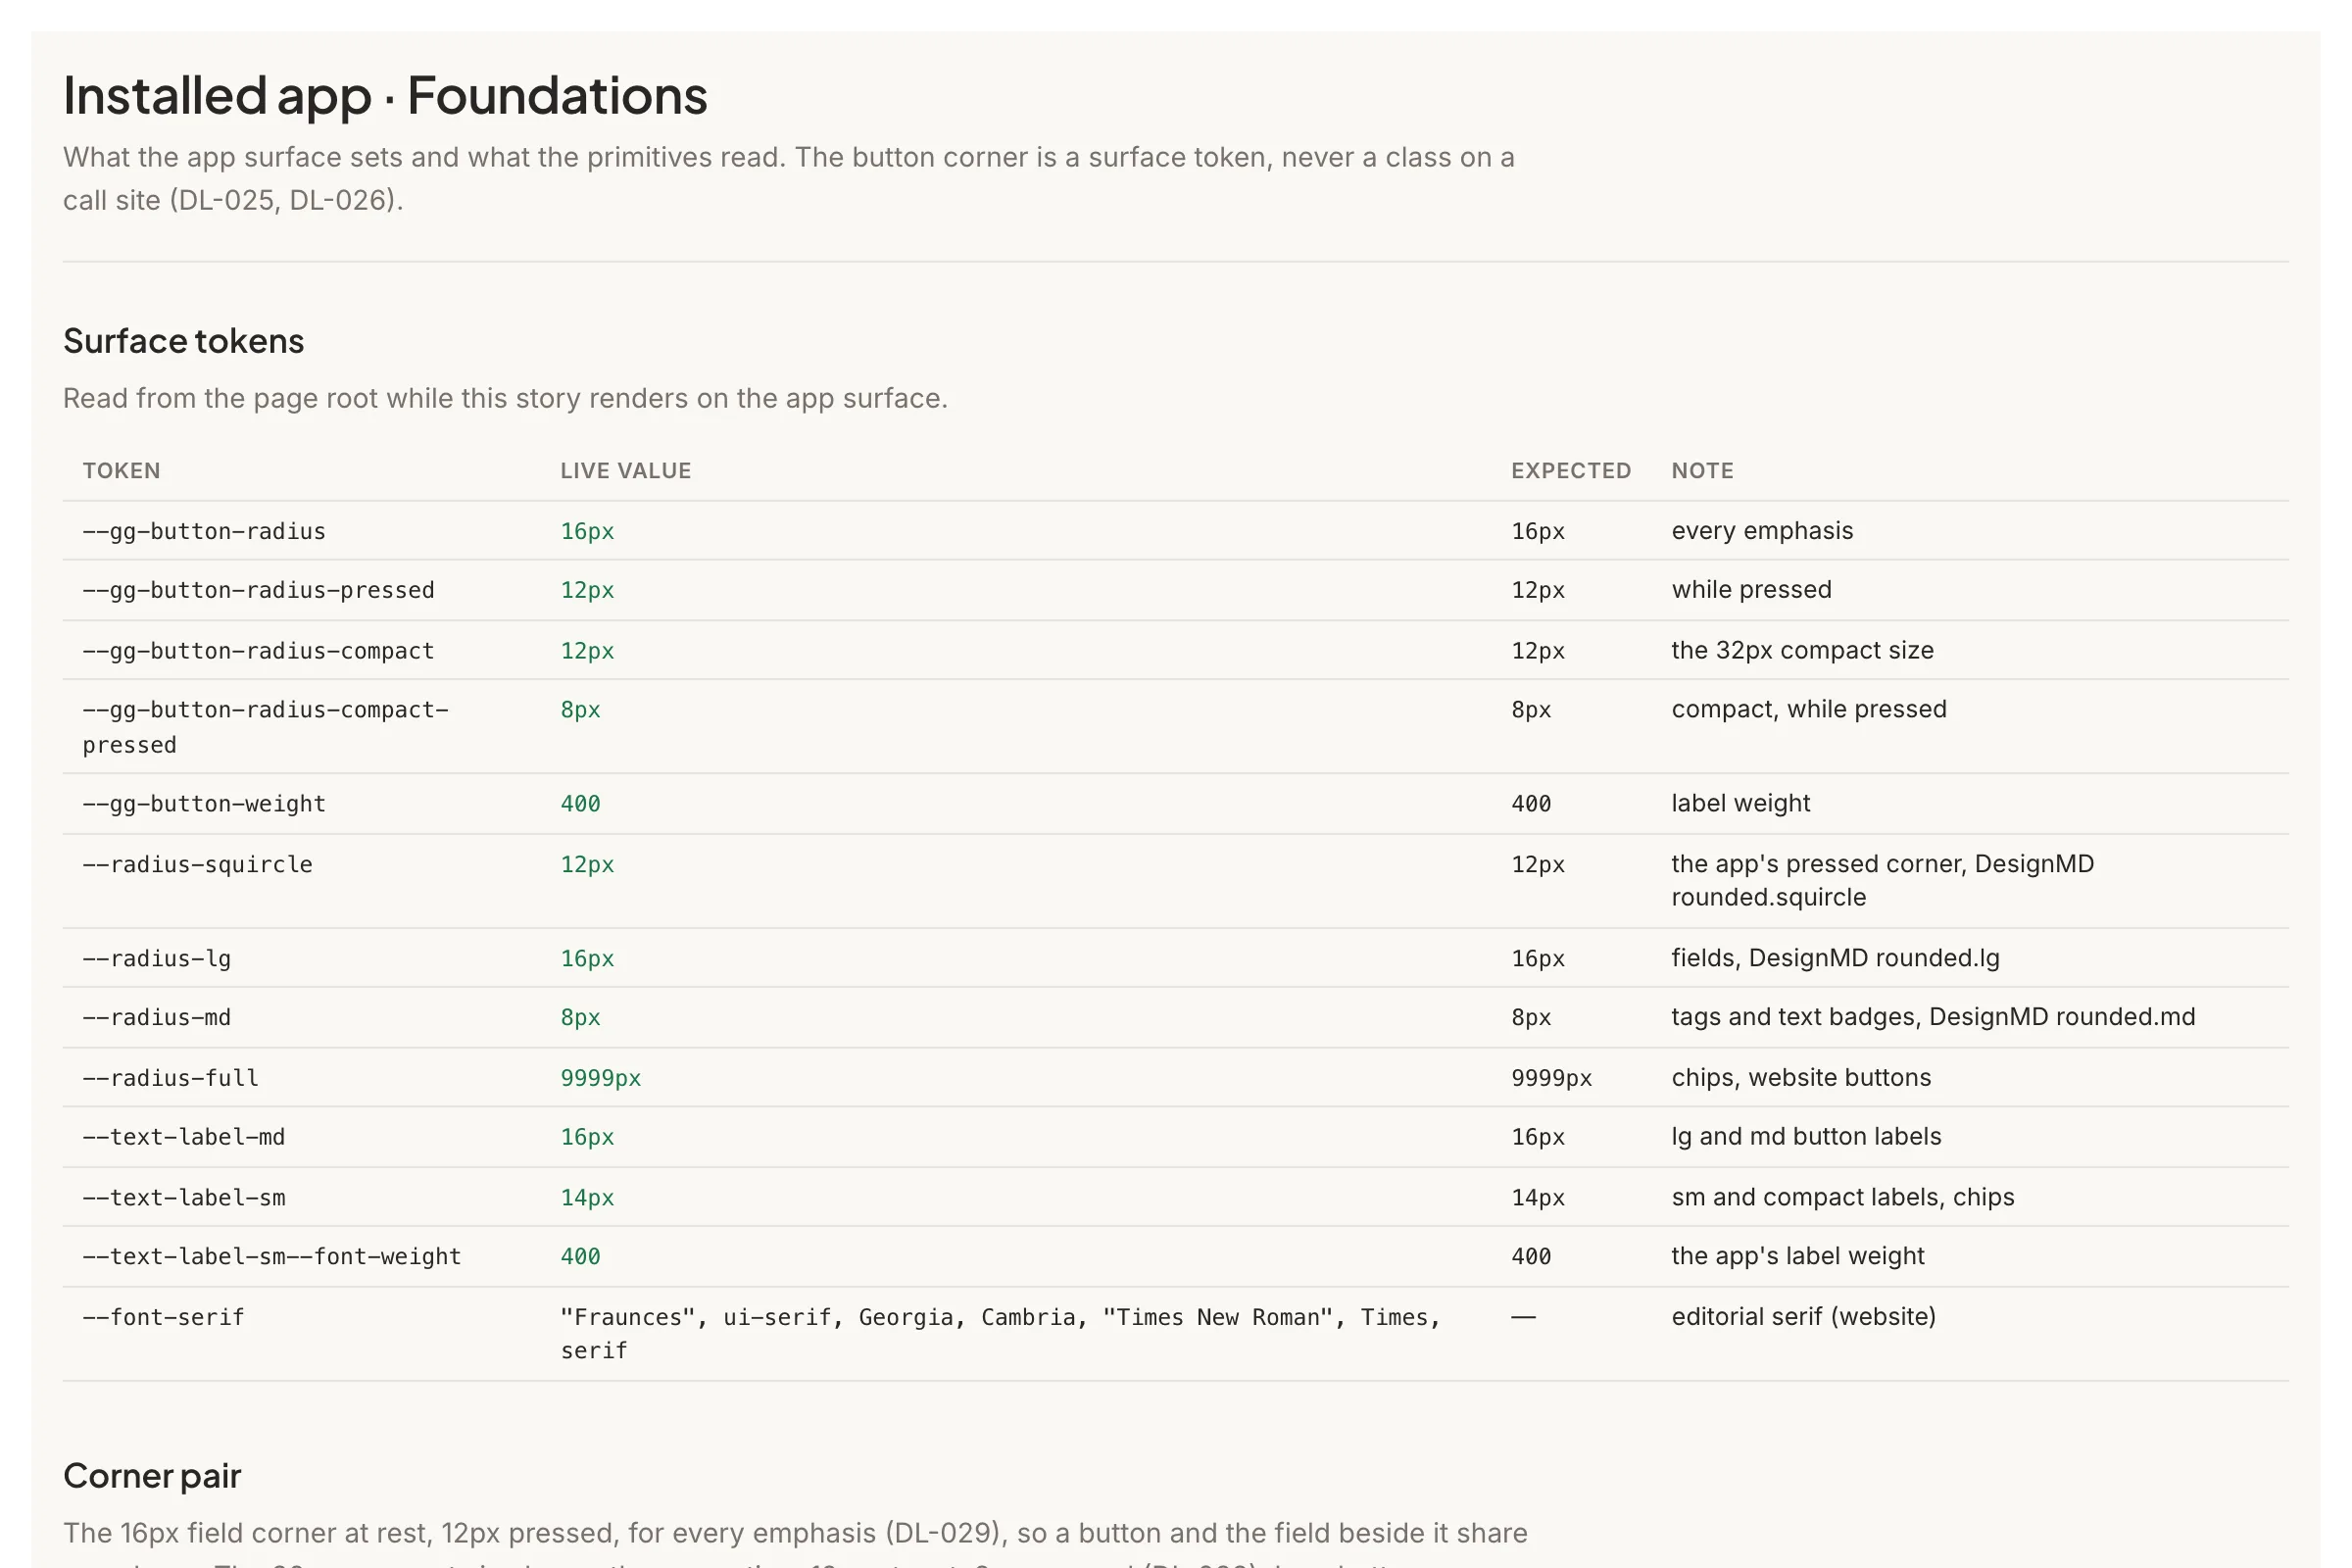Click the "the app's label weight" note
The height and width of the screenshot is (1568, 2352).
1798,1256
